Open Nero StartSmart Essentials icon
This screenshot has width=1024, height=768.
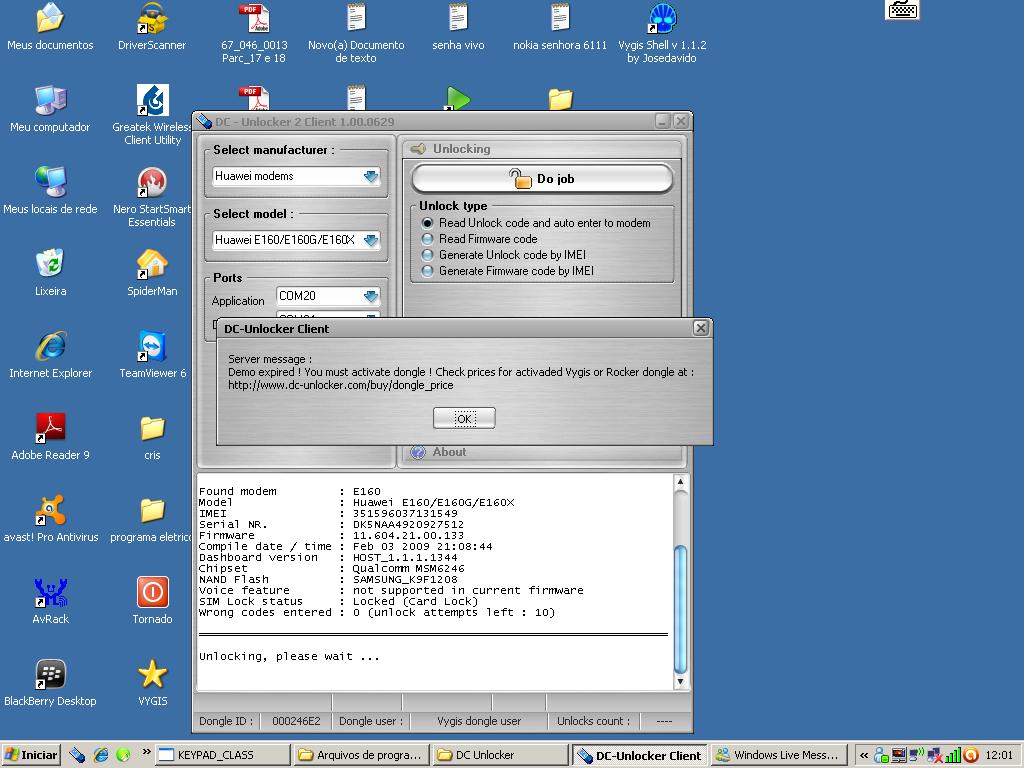[x=152, y=183]
